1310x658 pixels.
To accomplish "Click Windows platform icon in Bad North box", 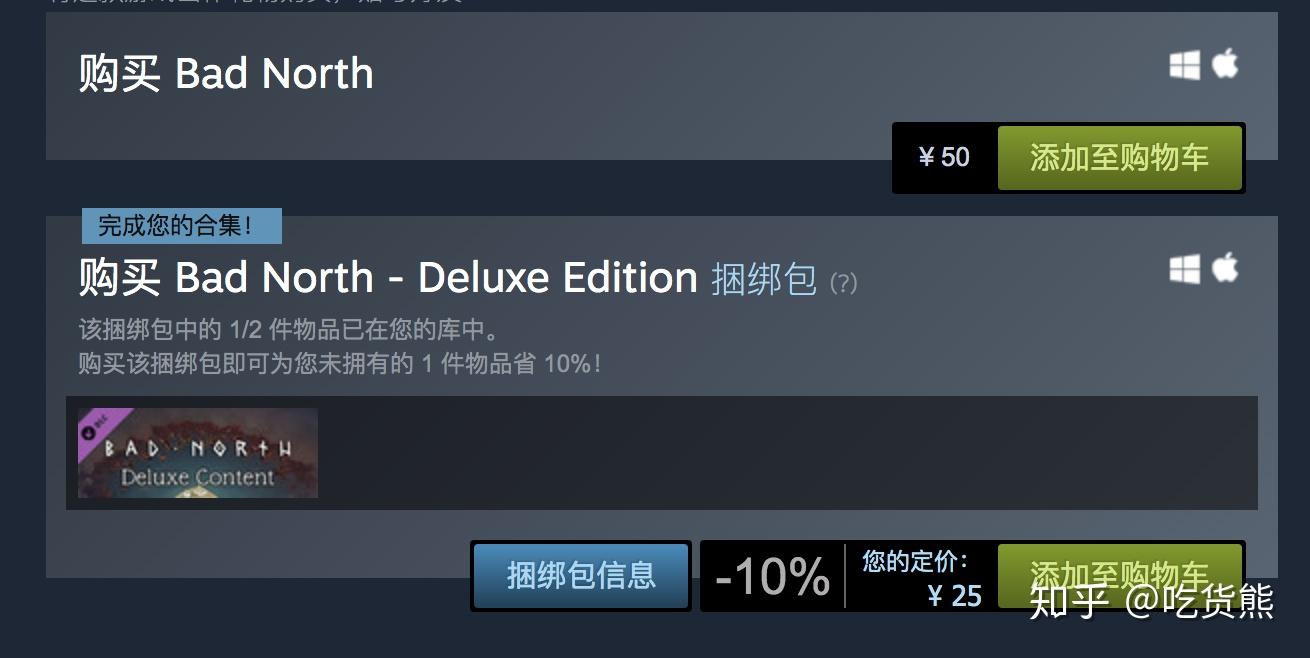I will [1185, 65].
